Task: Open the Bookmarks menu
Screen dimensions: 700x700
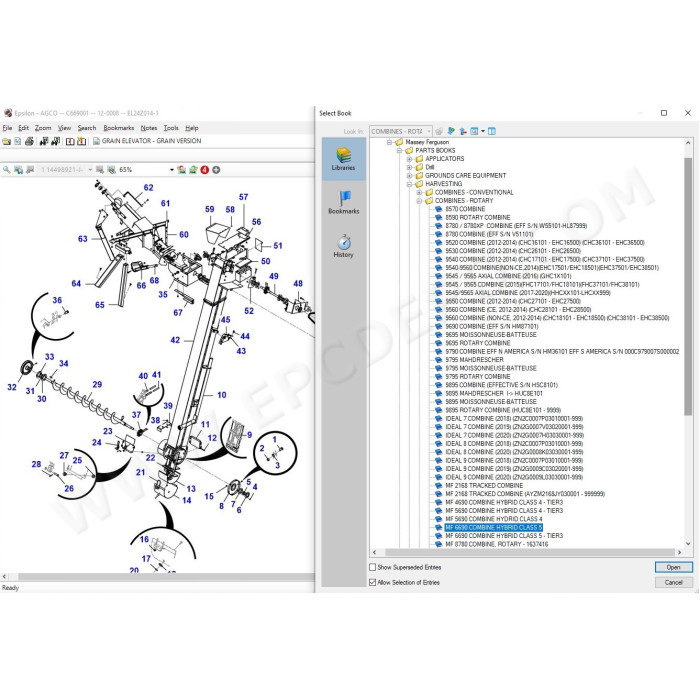Action: click(118, 128)
